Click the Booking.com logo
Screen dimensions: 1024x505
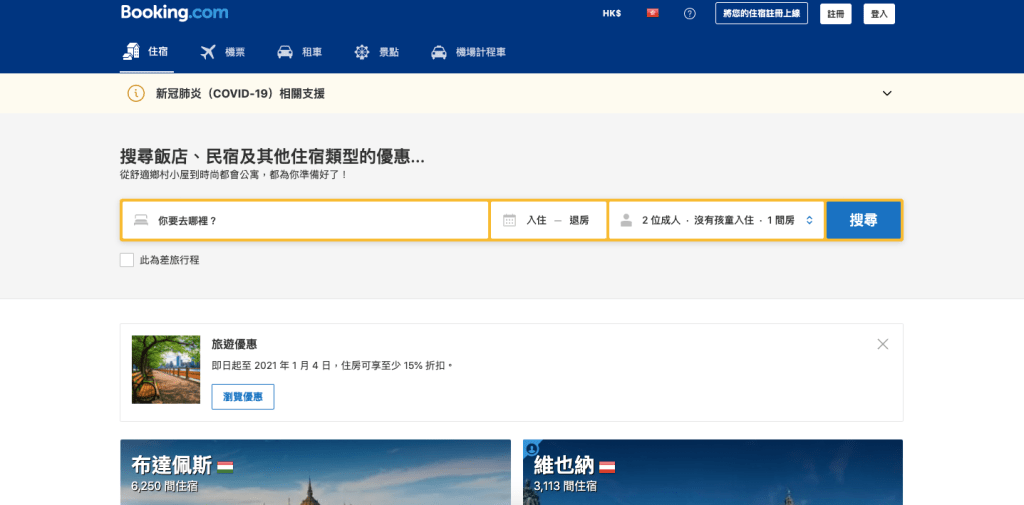174,13
